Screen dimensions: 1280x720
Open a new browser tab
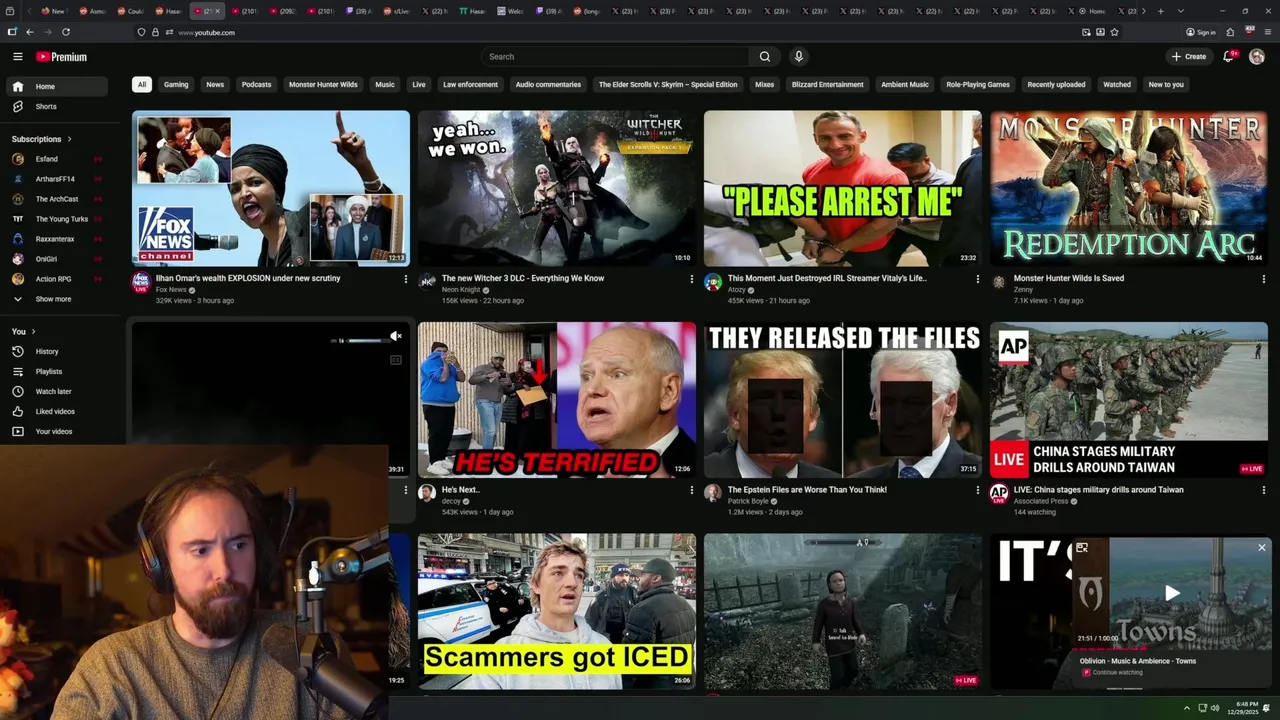[1160, 11]
